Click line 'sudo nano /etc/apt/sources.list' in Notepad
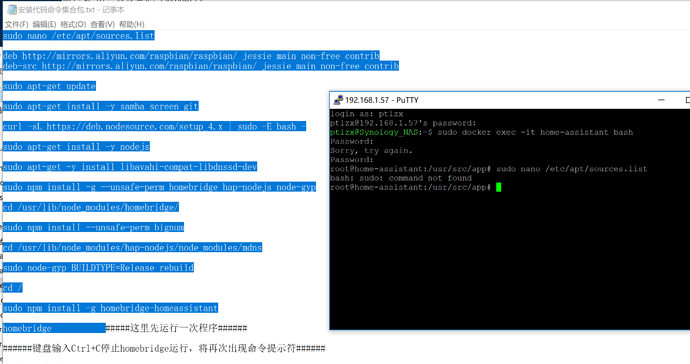 [78, 36]
